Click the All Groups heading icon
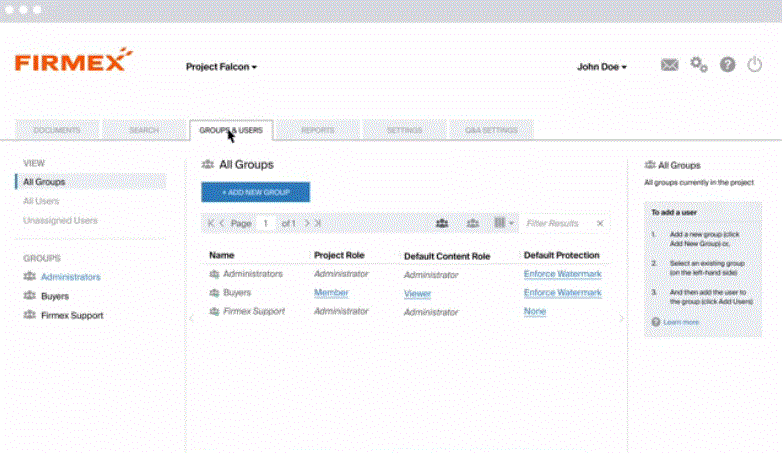 tap(207, 165)
